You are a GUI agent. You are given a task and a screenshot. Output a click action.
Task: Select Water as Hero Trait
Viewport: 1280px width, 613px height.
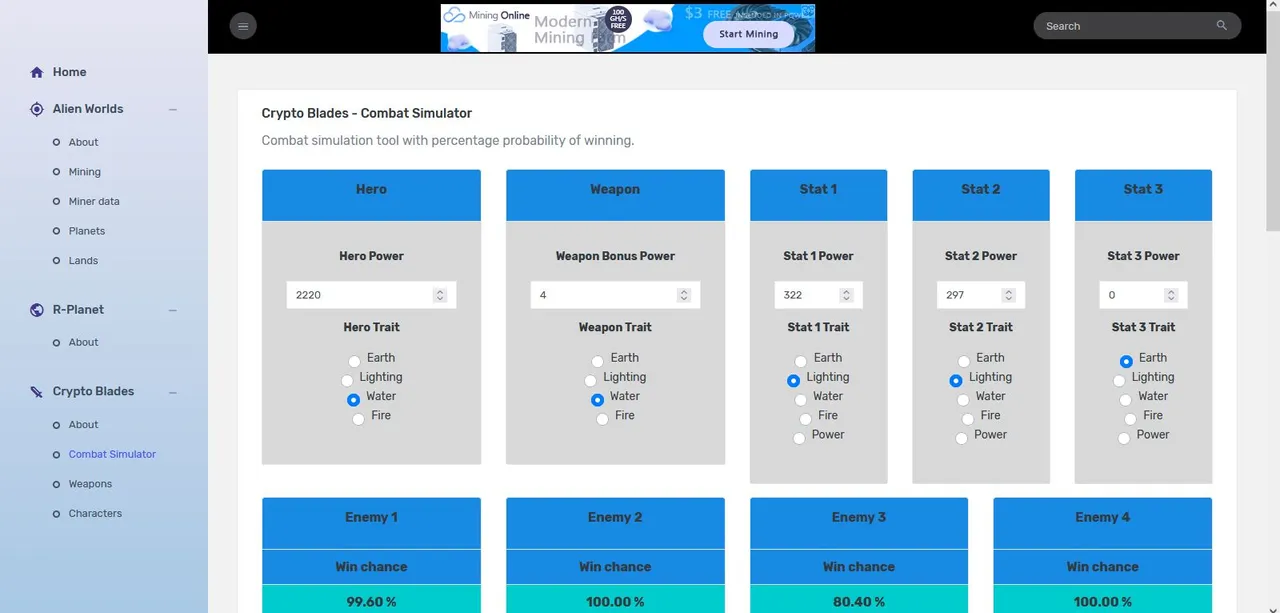pos(353,400)
